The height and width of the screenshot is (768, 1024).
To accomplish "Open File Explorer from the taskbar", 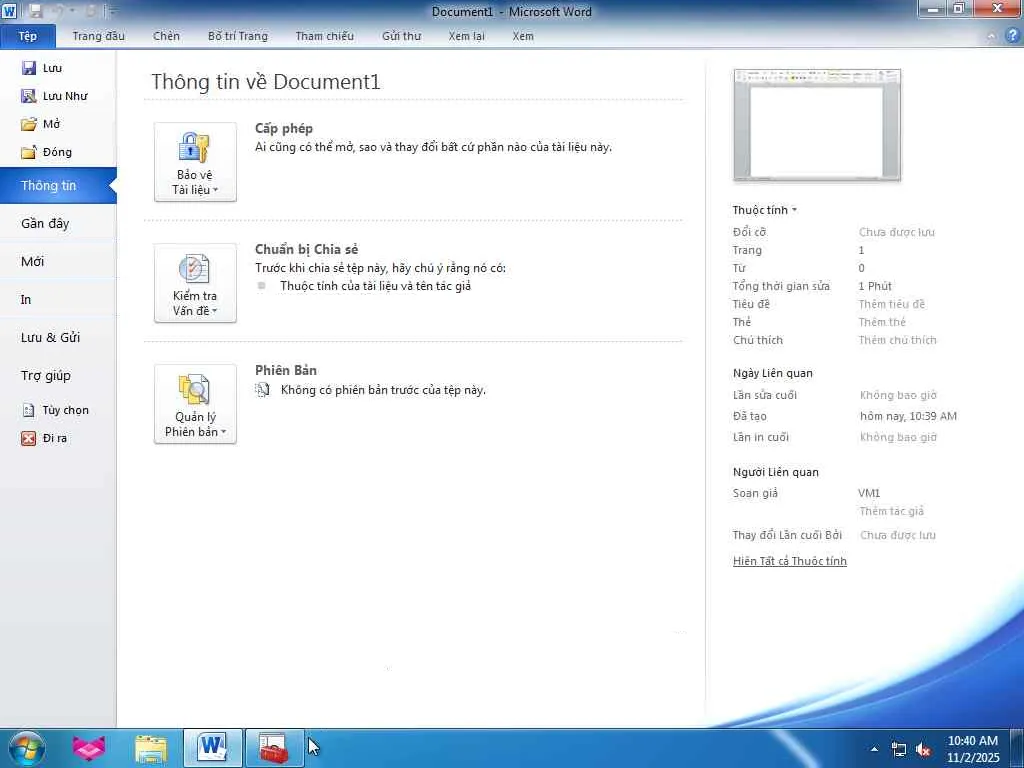I will [x=151, y=748].
